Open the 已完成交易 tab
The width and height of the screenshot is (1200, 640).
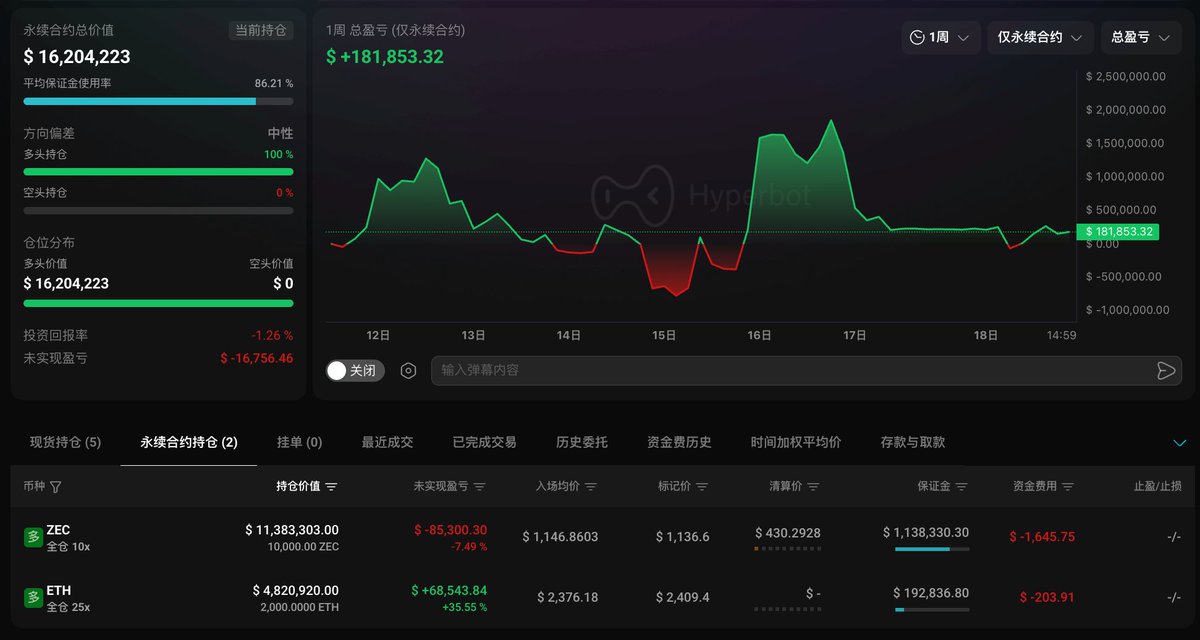484,442
